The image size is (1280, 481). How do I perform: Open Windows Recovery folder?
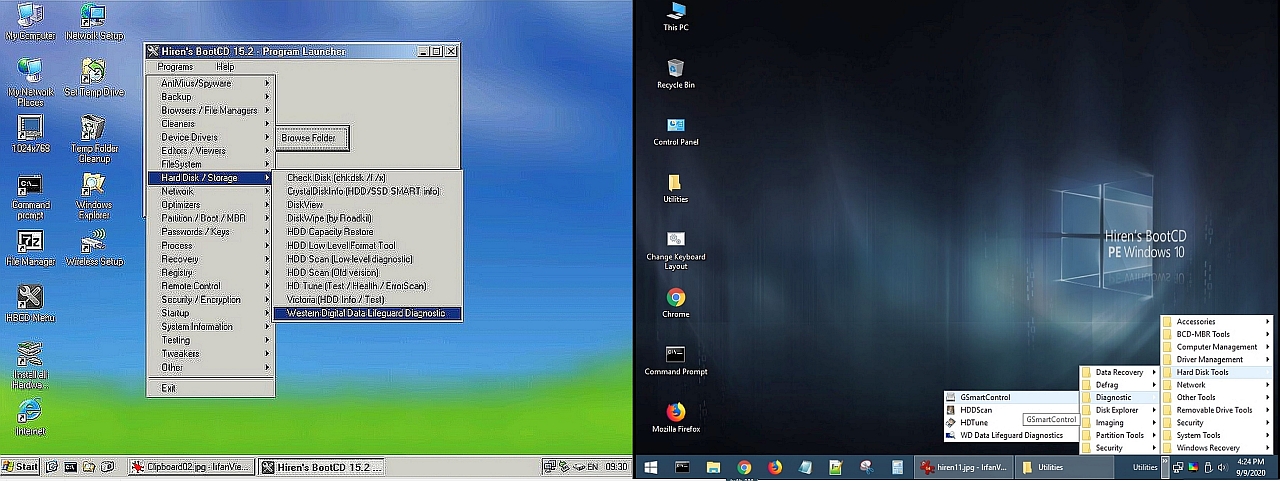(1217, 448)
